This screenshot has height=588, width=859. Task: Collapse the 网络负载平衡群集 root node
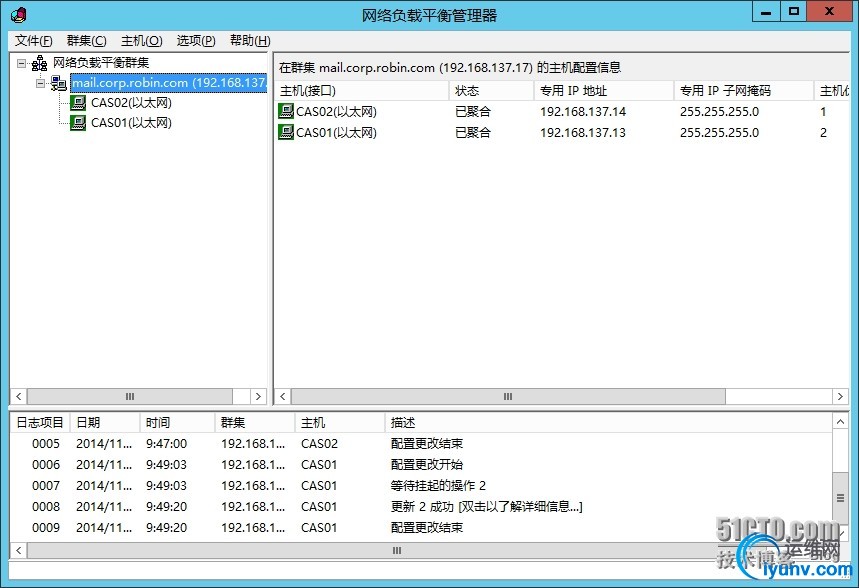pyautogui.click(x=21, y=64)
